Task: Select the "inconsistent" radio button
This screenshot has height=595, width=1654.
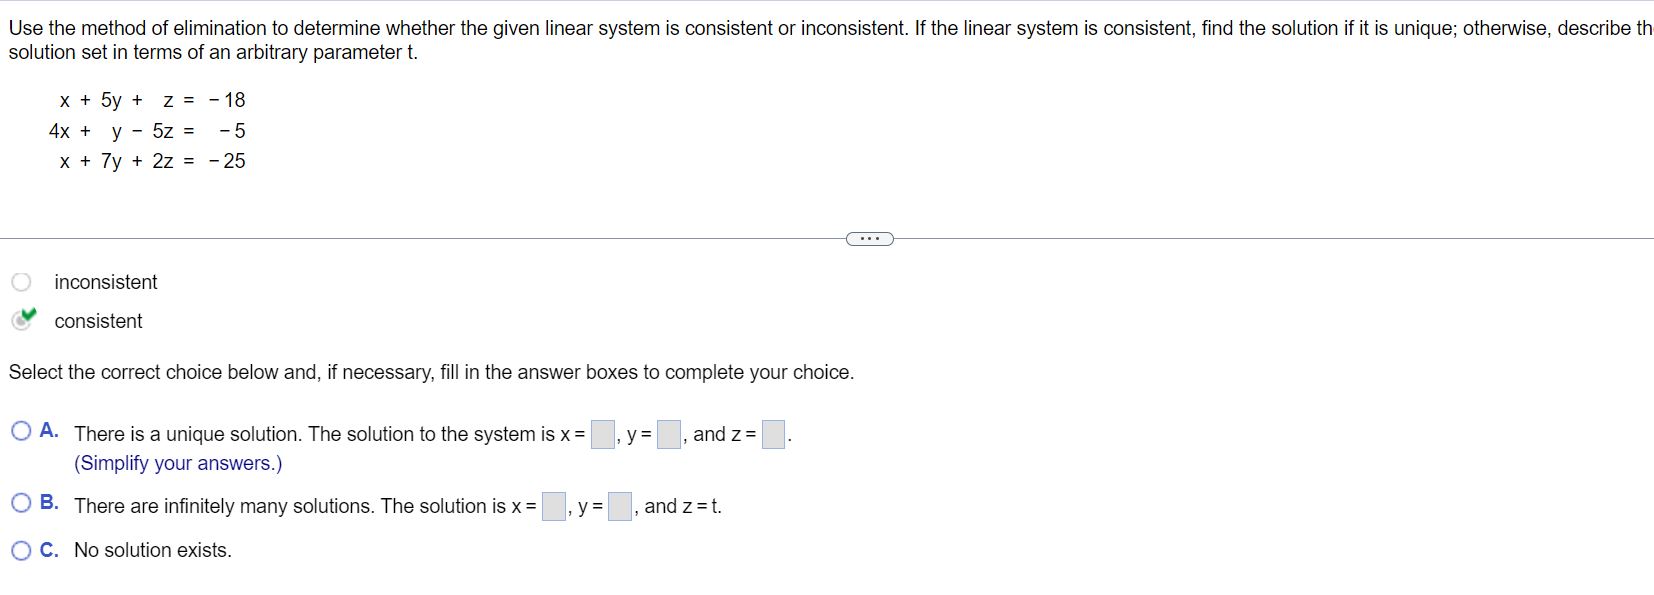Action: click(x=21, y=281)
